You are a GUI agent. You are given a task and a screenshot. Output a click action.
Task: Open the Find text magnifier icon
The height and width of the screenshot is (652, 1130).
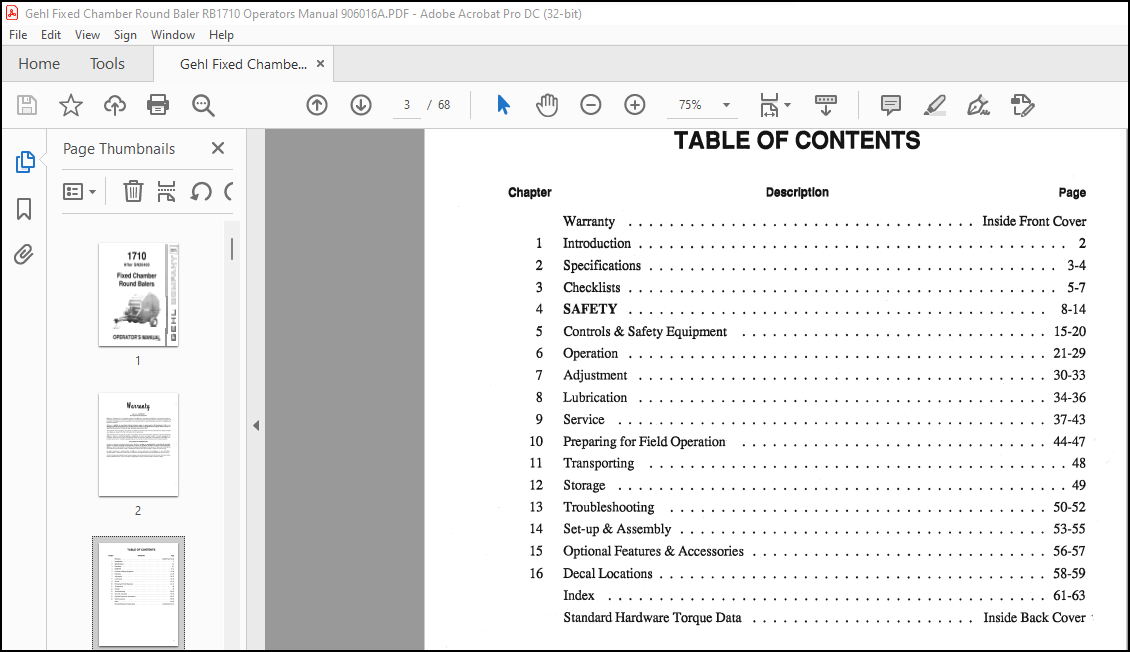203,105
